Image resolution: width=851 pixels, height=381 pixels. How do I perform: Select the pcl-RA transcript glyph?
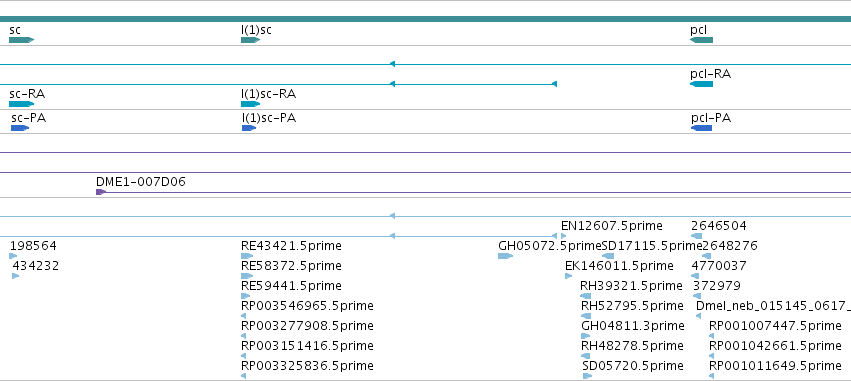pos(701,84)
